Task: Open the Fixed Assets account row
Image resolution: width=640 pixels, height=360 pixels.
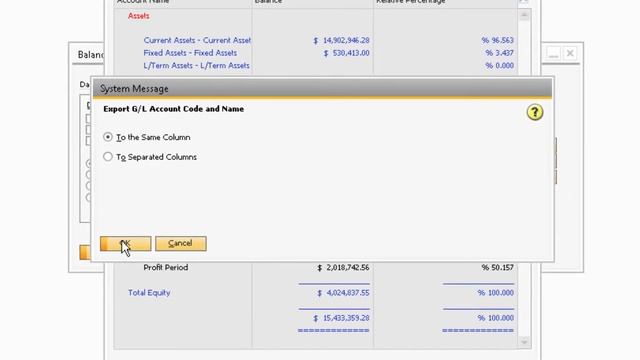Action: point(190,53)
